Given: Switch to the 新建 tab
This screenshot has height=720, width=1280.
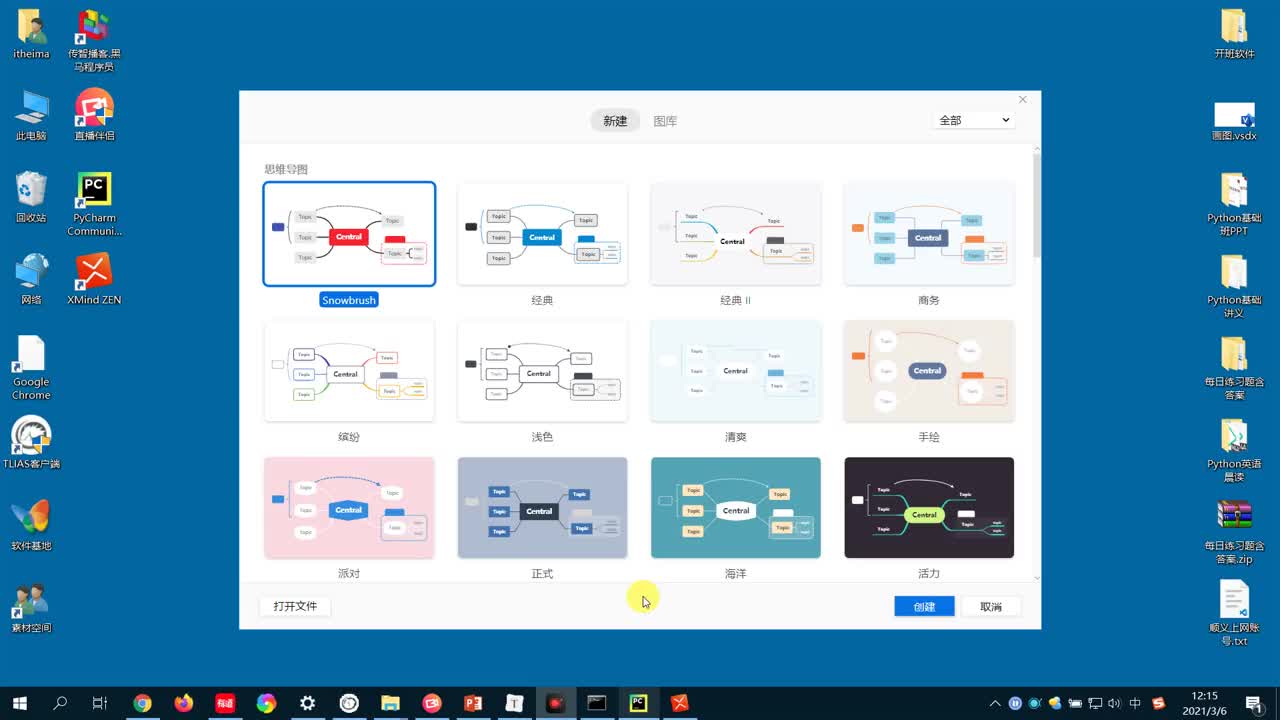Looking at the screenshot, I should click(x=615, y=121).
